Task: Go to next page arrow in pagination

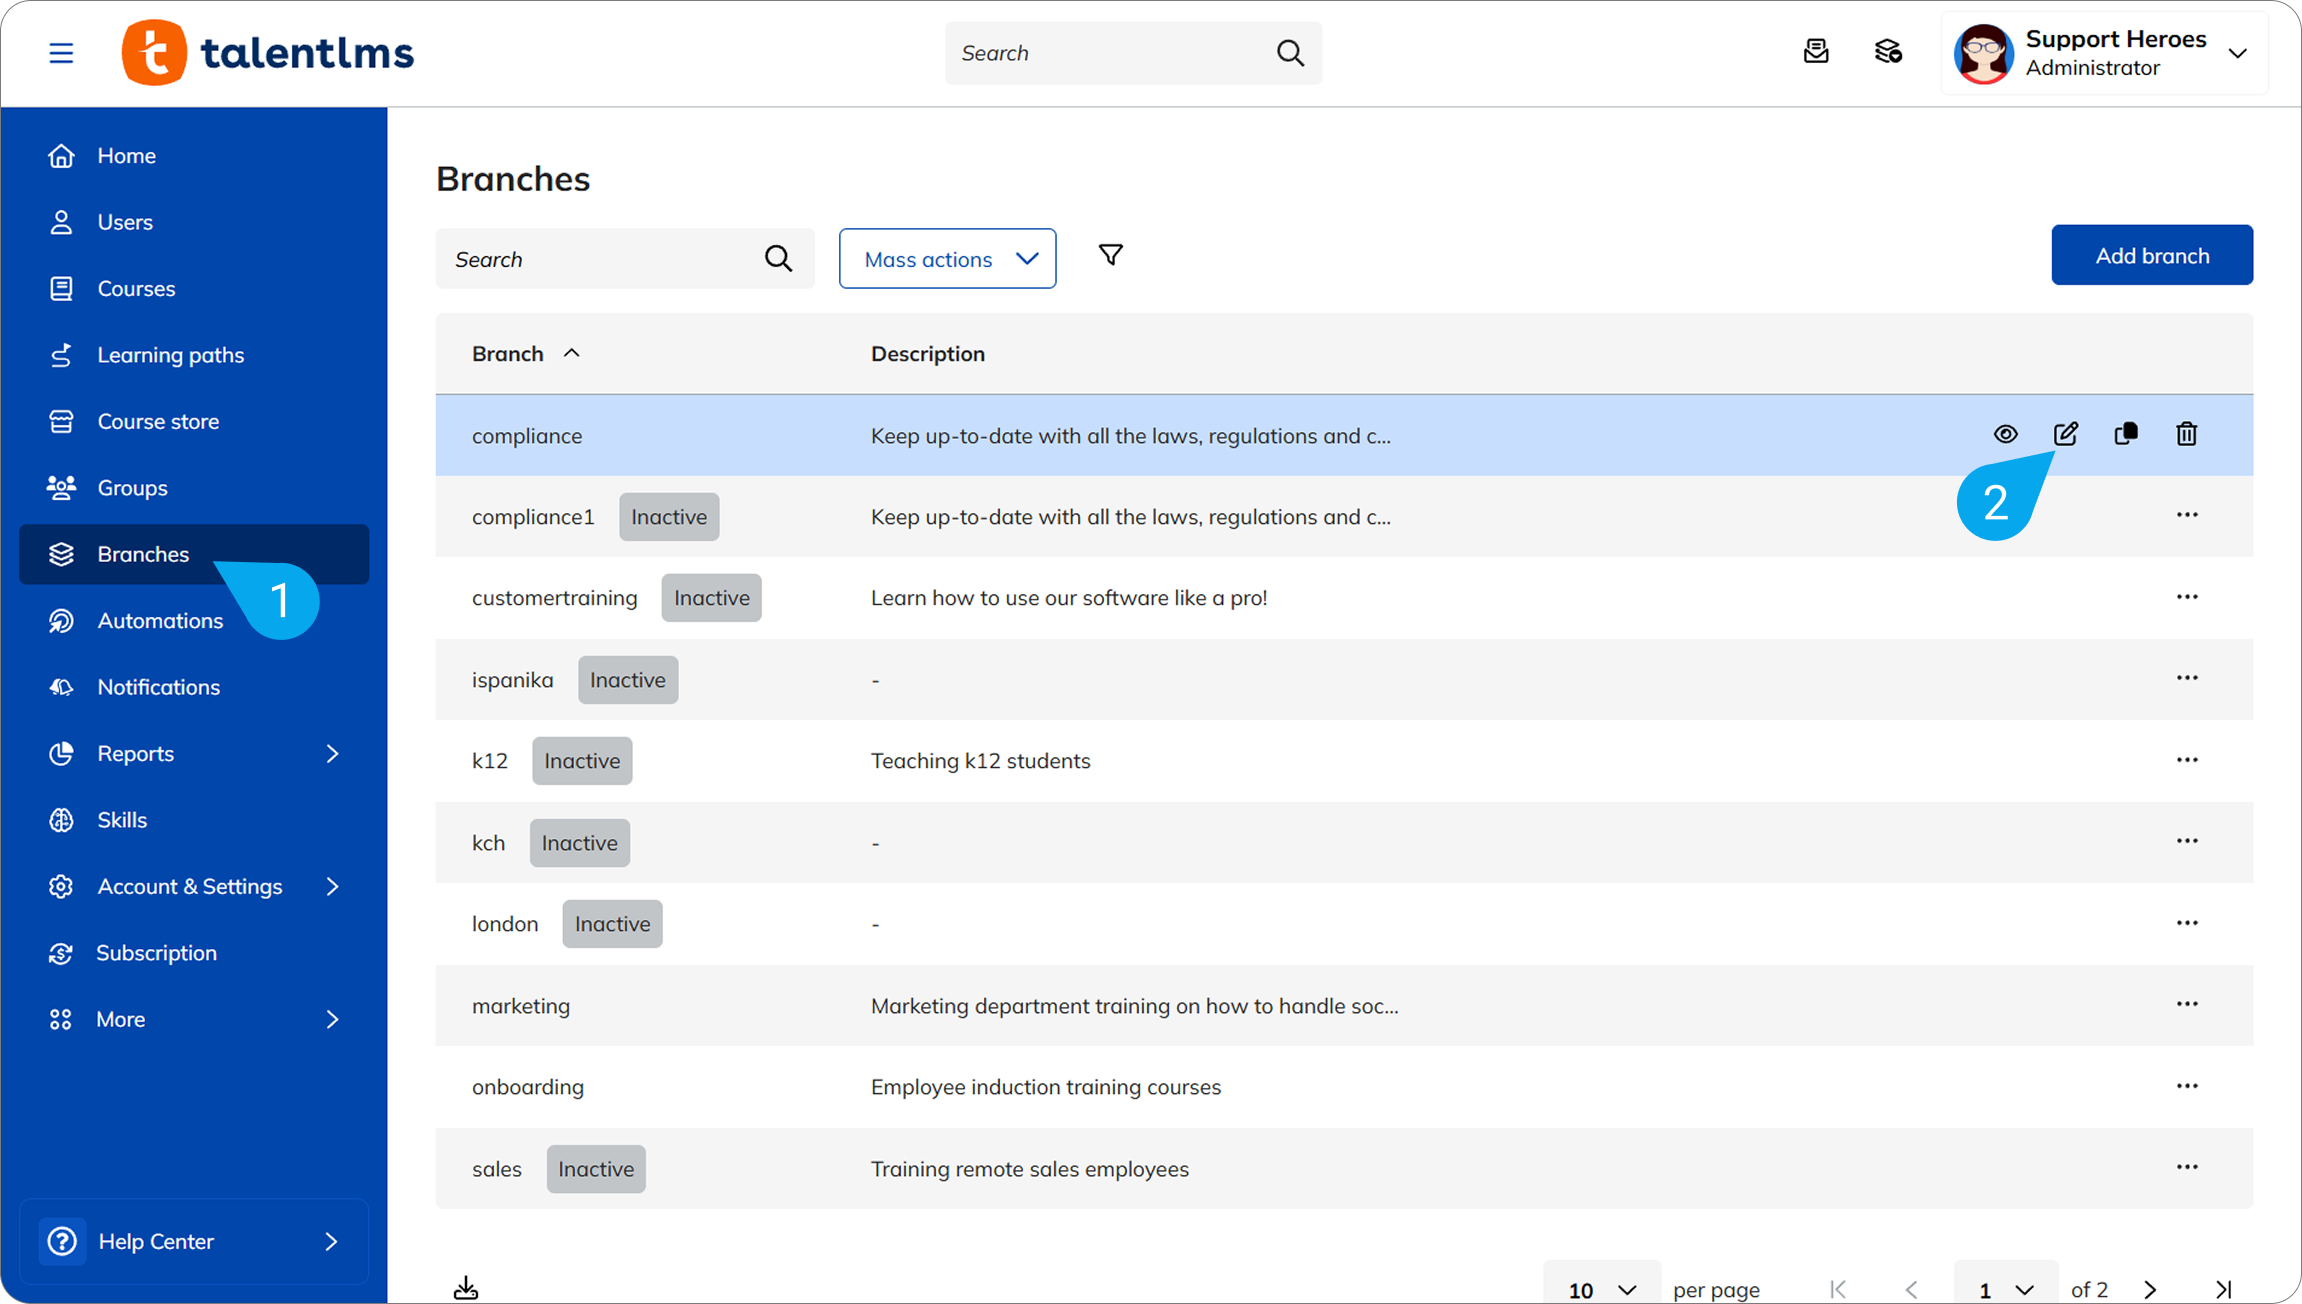Action: point(2150,1289)
